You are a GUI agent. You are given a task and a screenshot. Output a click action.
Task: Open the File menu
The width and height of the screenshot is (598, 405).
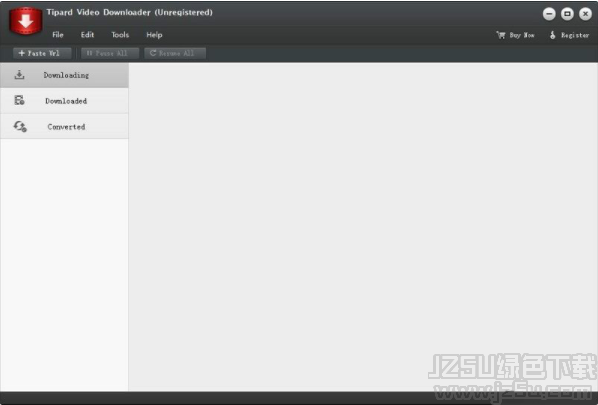click(58, 35)
